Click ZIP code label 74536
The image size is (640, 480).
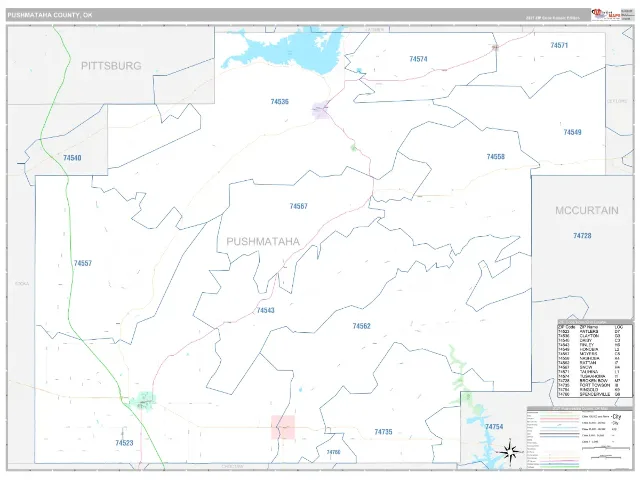pyautogui.click(x=280, y=101)
